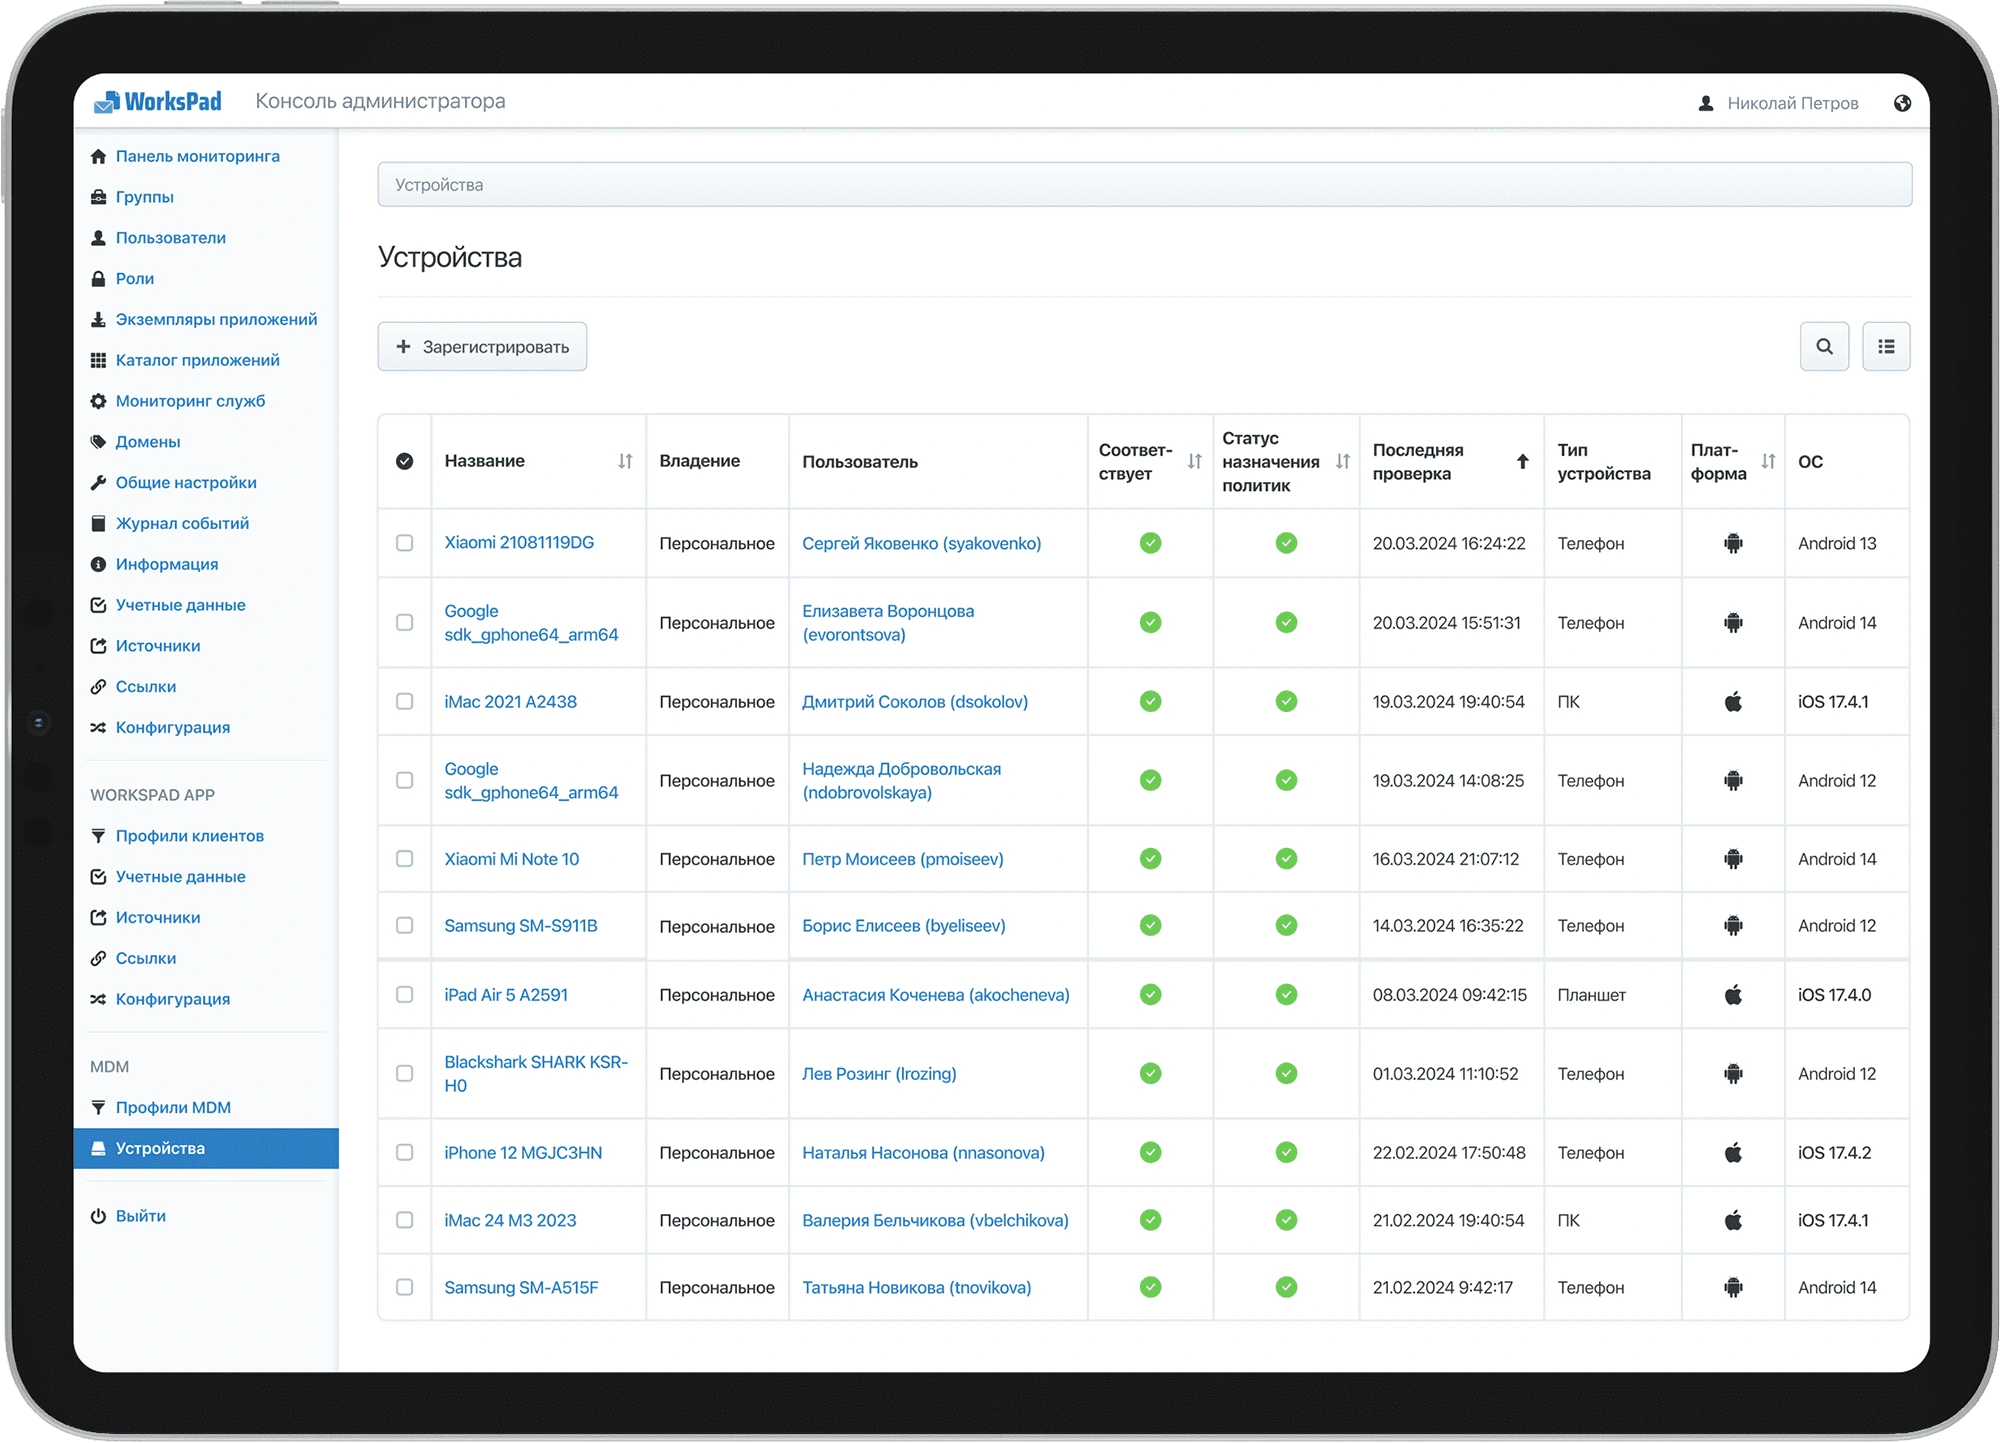2000x1443 pixels.
Task: Click the globe language icon
Action: (1902, 103)
